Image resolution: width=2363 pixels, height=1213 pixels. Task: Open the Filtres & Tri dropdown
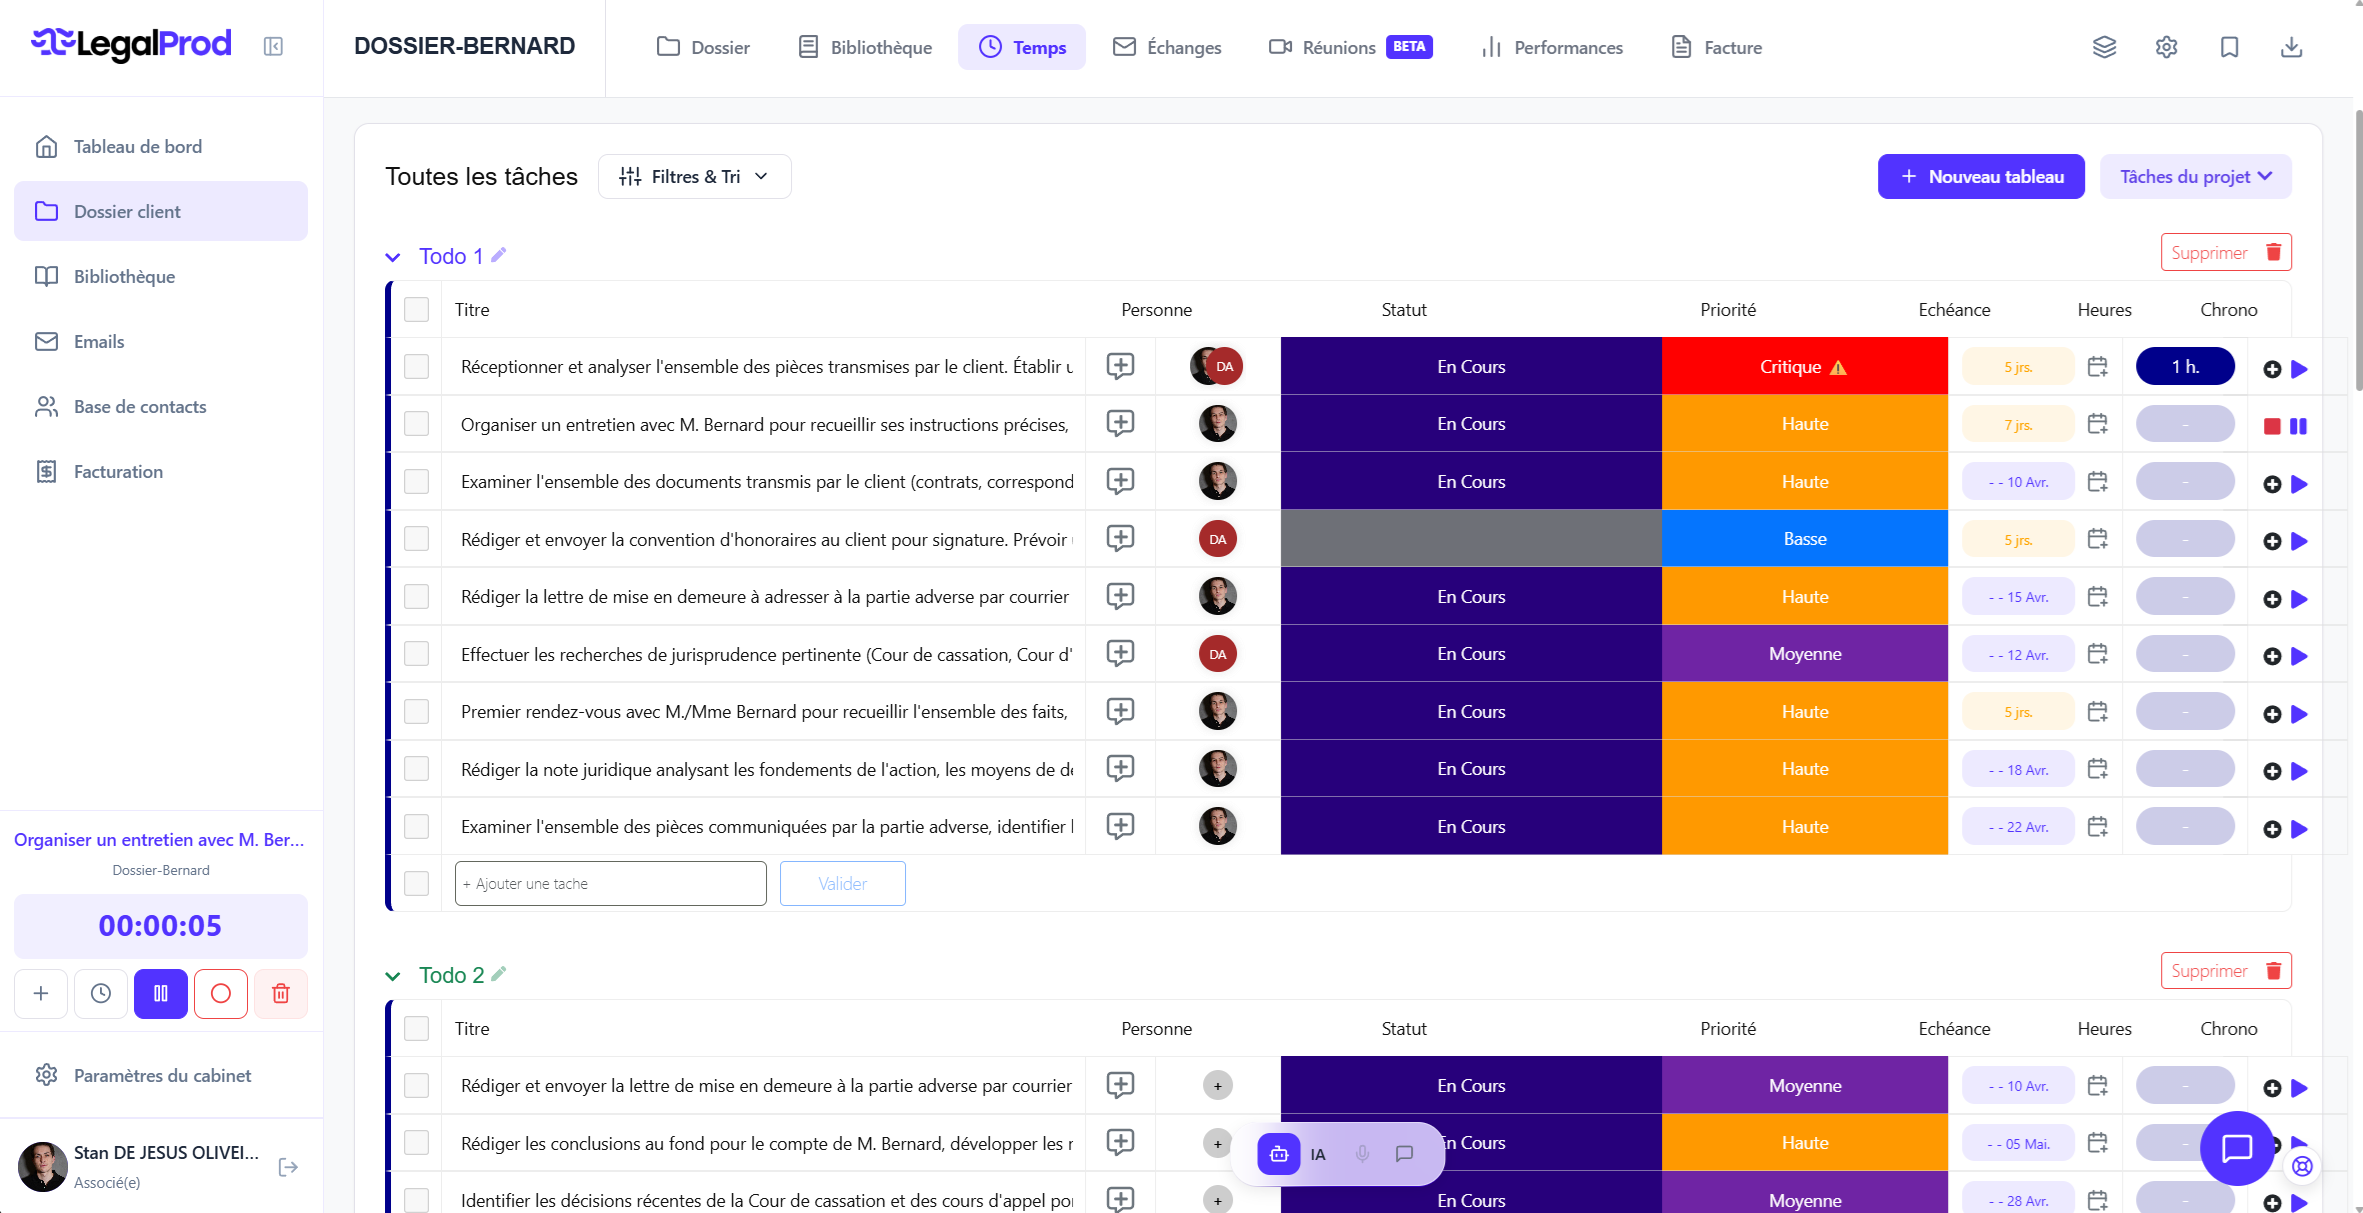click(694, 177)
